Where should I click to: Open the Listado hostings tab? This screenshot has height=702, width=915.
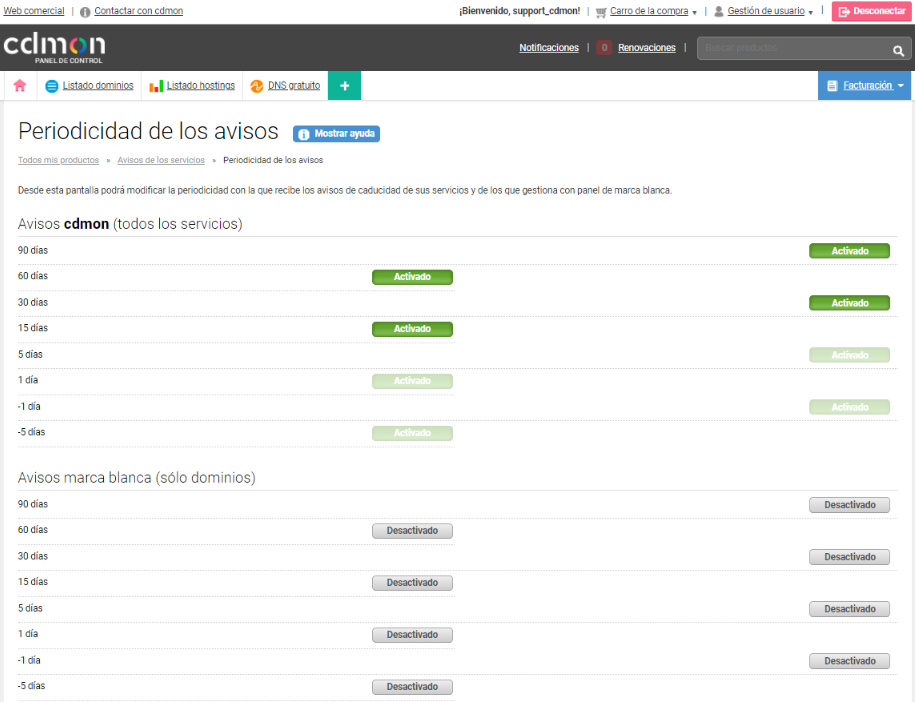(201, 86)
